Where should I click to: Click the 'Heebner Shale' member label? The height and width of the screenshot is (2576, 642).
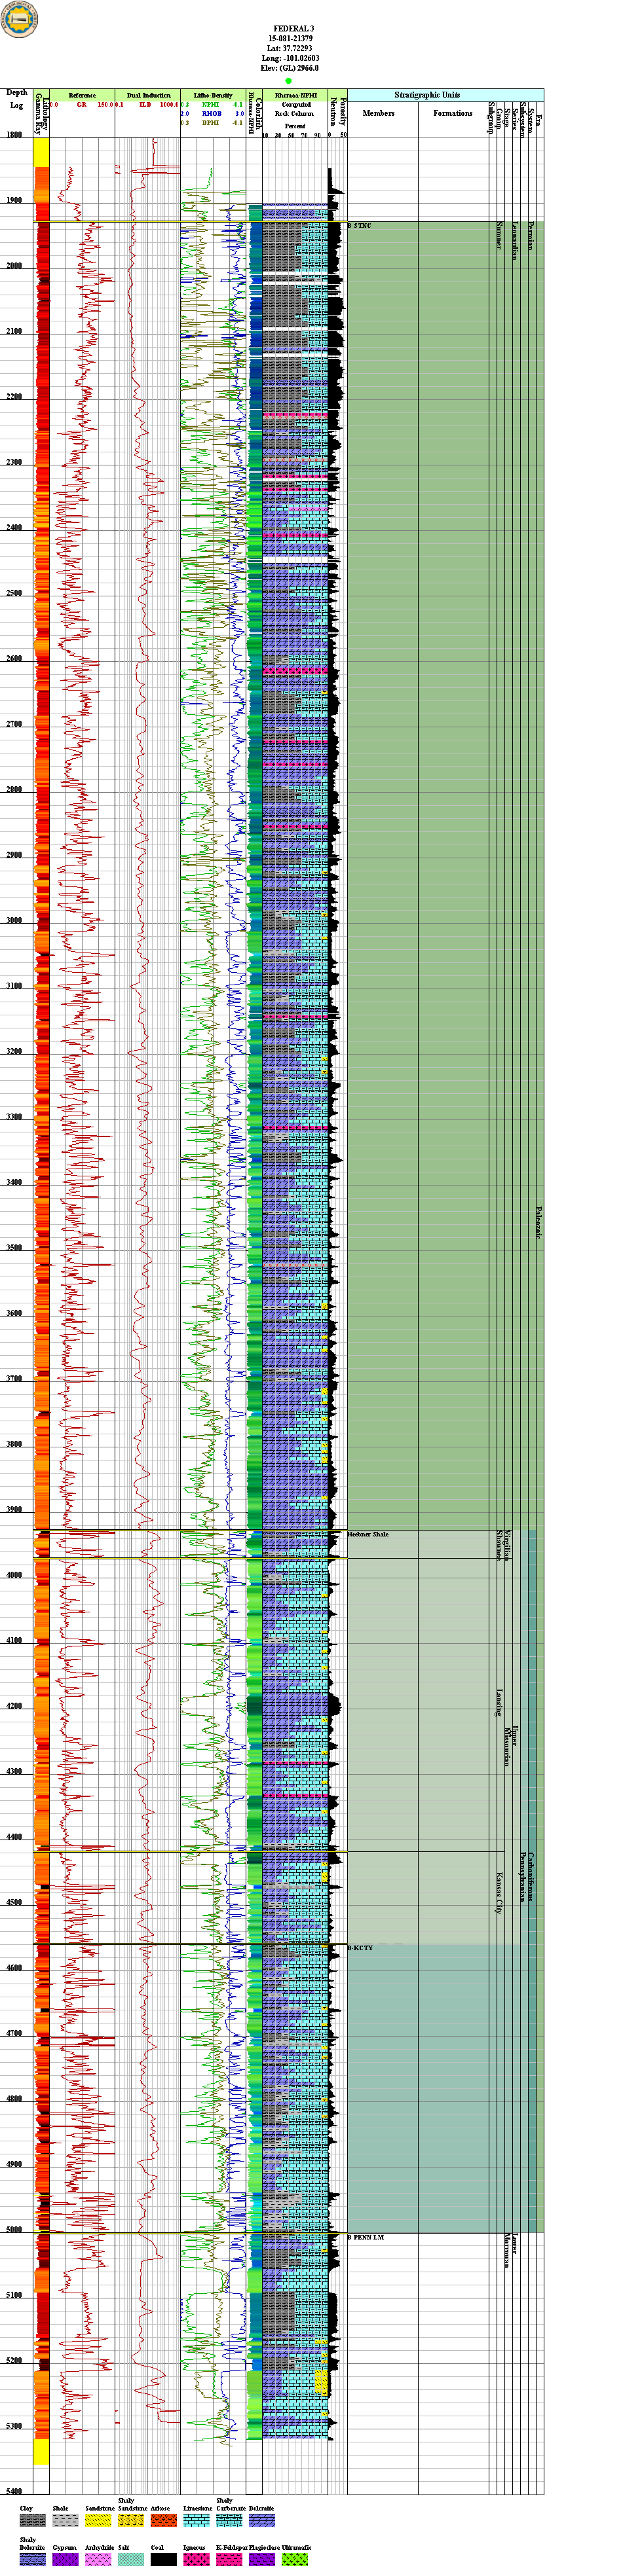(368, 1534)
